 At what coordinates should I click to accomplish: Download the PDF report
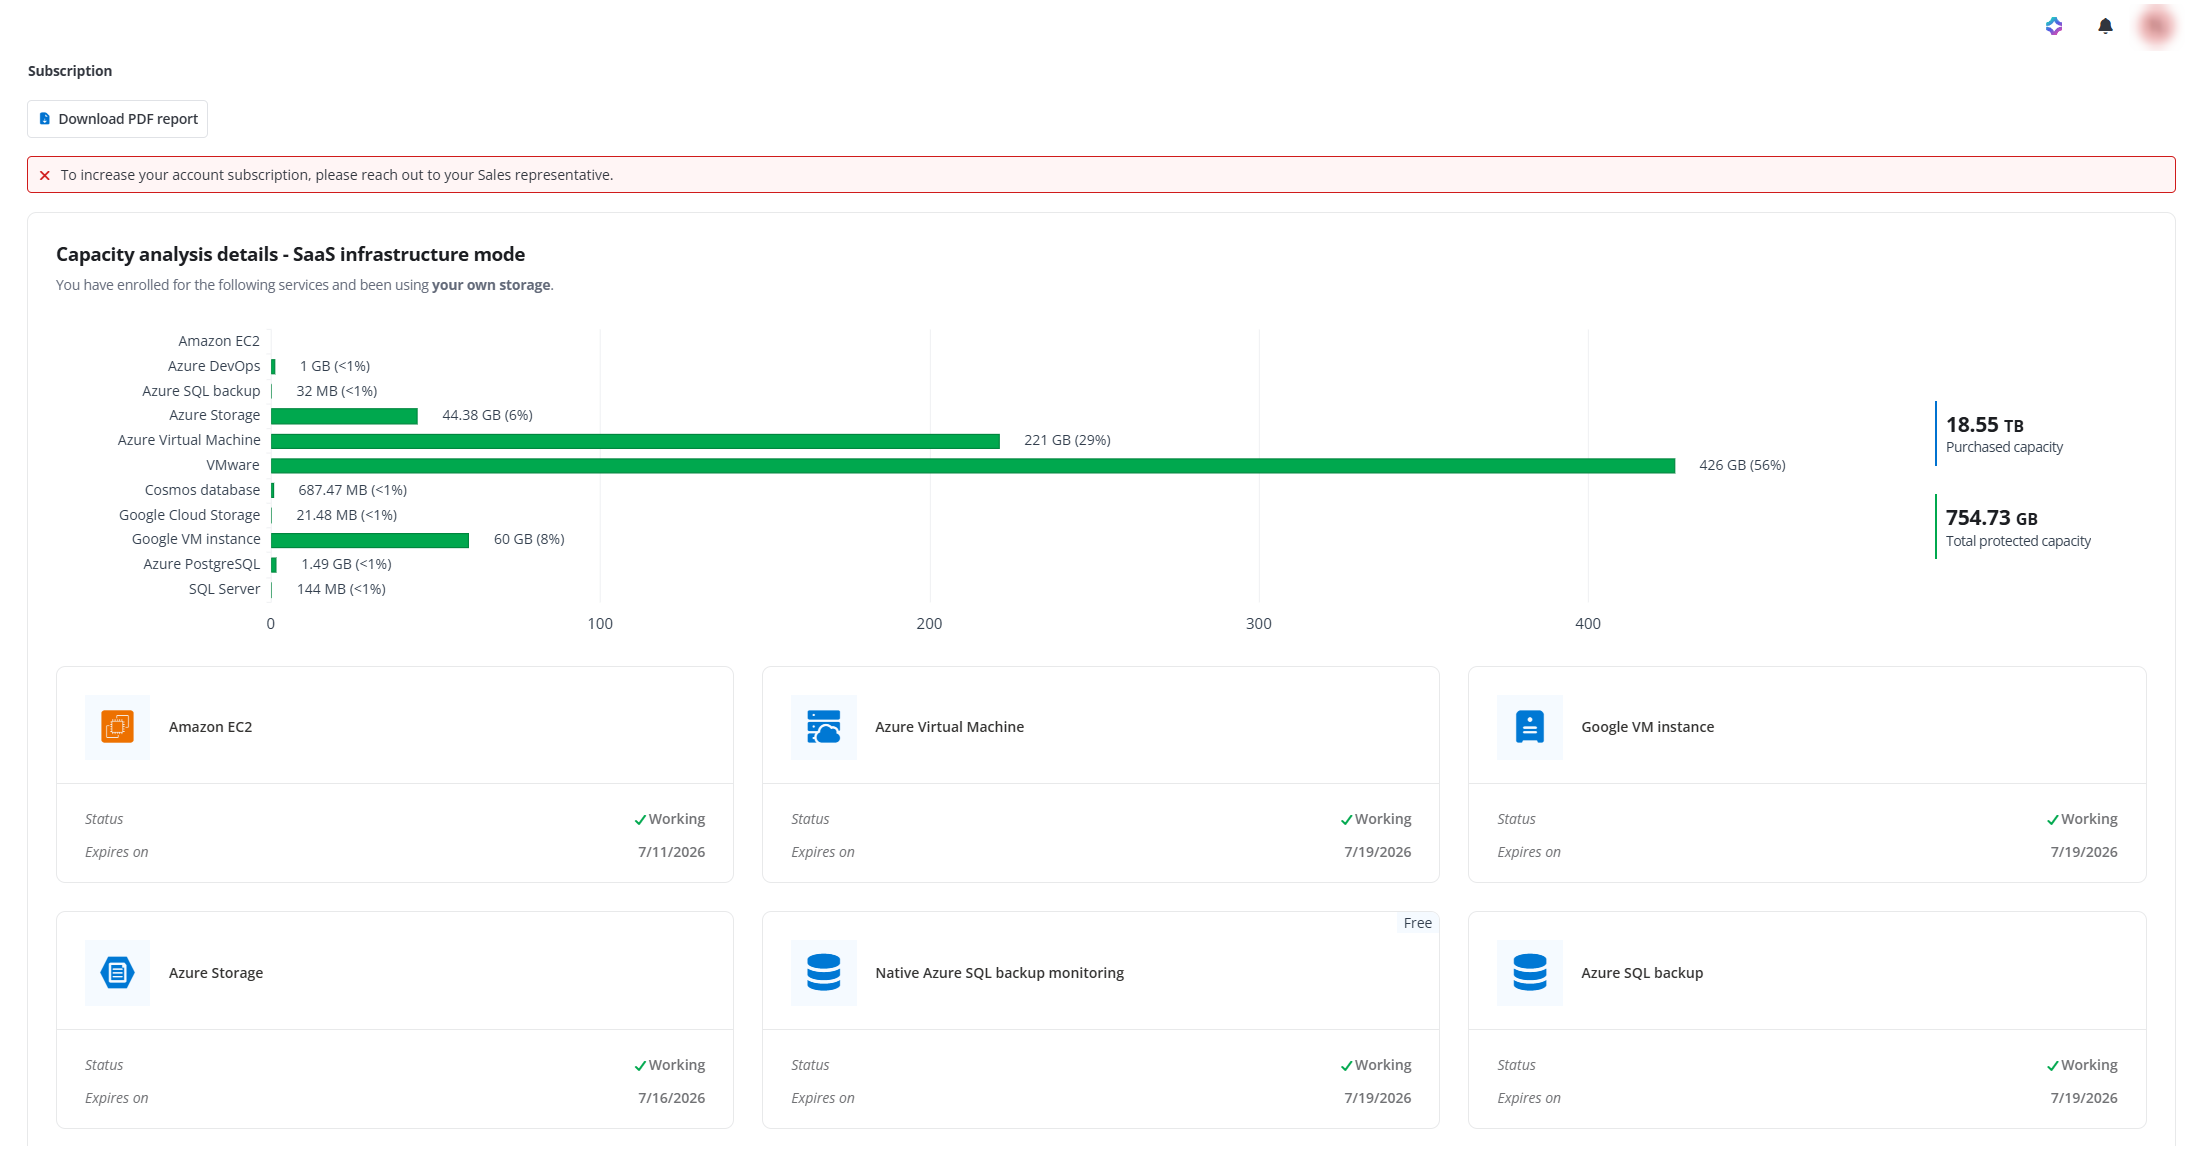[117, 119]
